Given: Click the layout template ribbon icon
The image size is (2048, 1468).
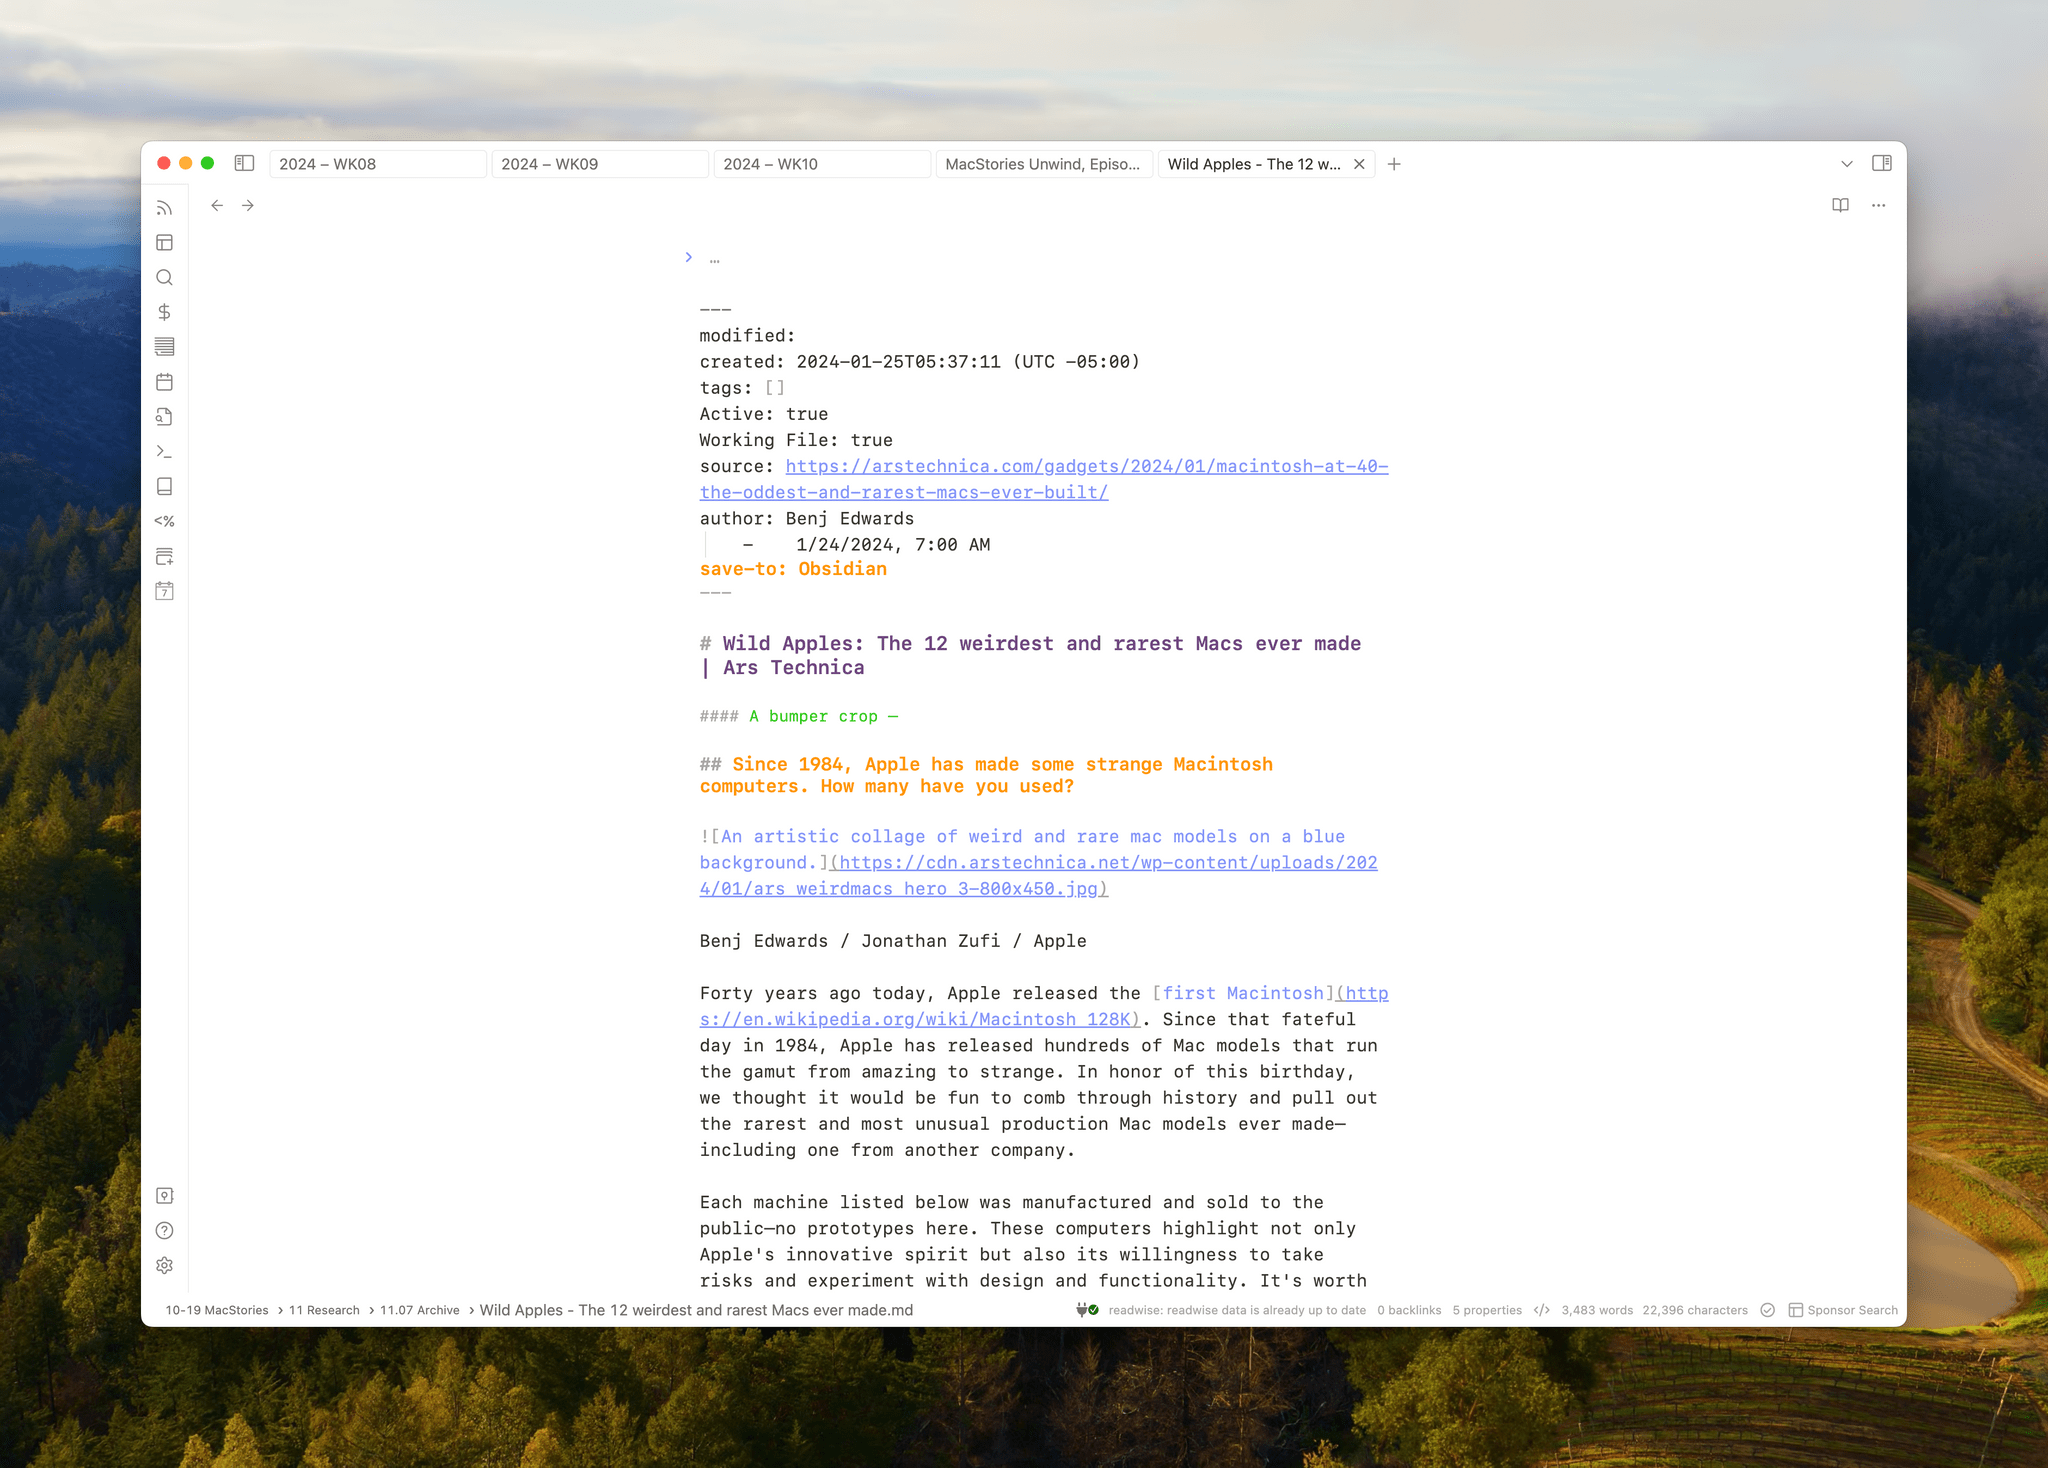Looking at the screenshot, I should point(165,243).
